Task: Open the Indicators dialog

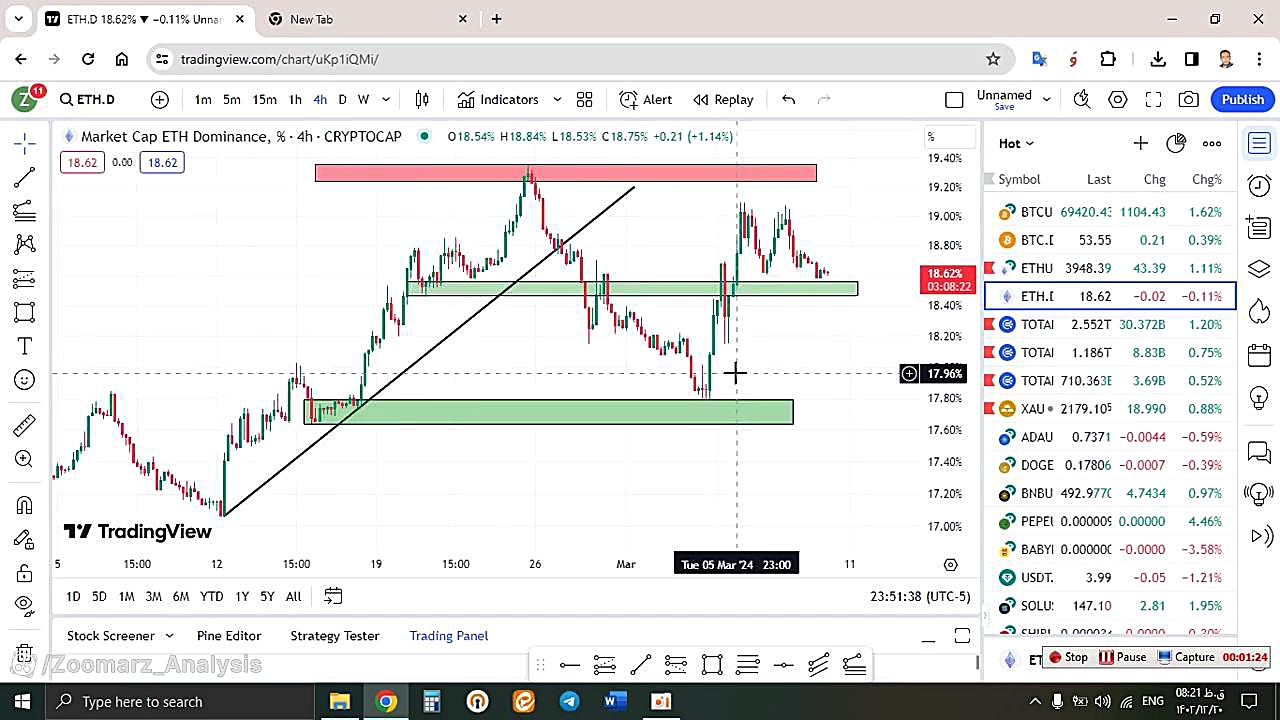Action: pyautogui.click(x=498, y=99)
